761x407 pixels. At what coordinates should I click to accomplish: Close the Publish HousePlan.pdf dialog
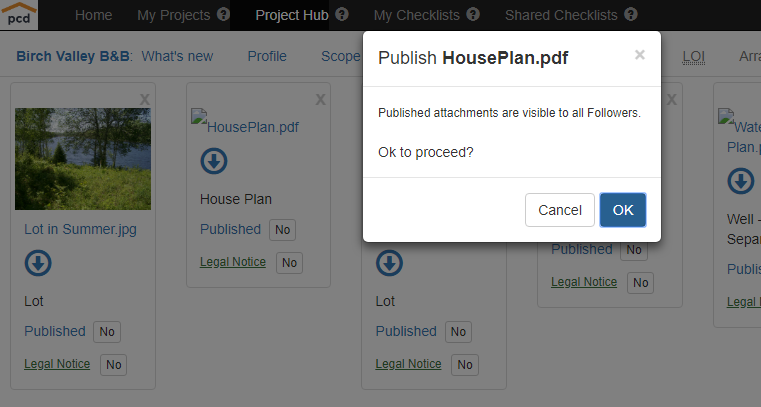tap(640, 55)
